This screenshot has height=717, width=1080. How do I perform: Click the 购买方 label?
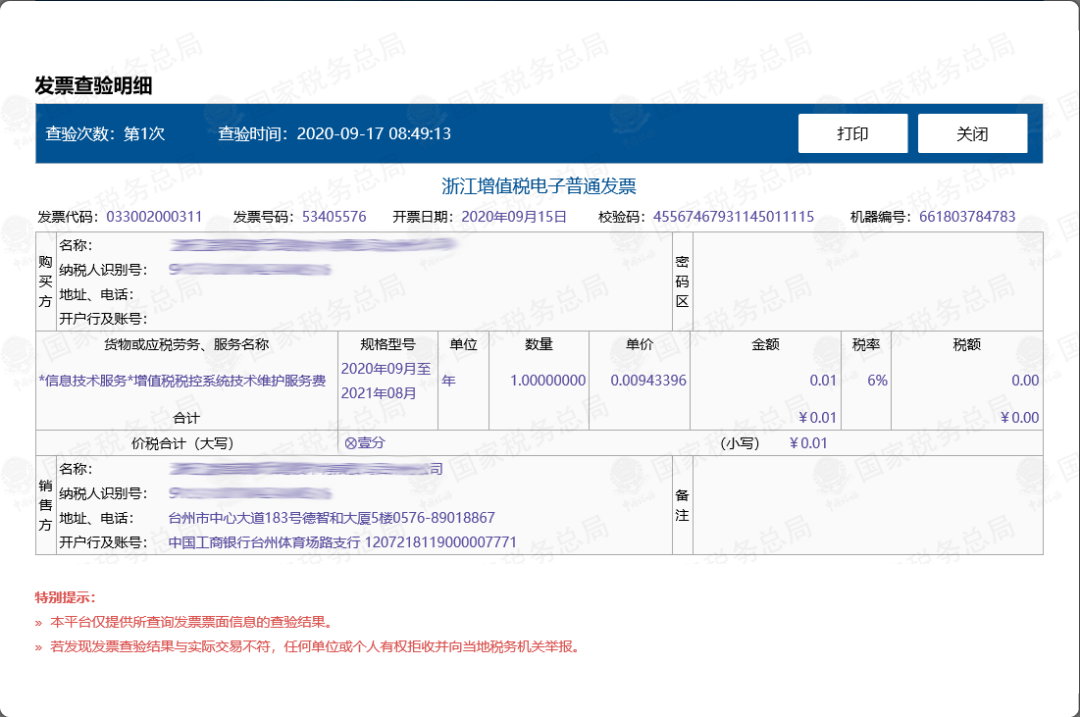(x=45, y=282)
